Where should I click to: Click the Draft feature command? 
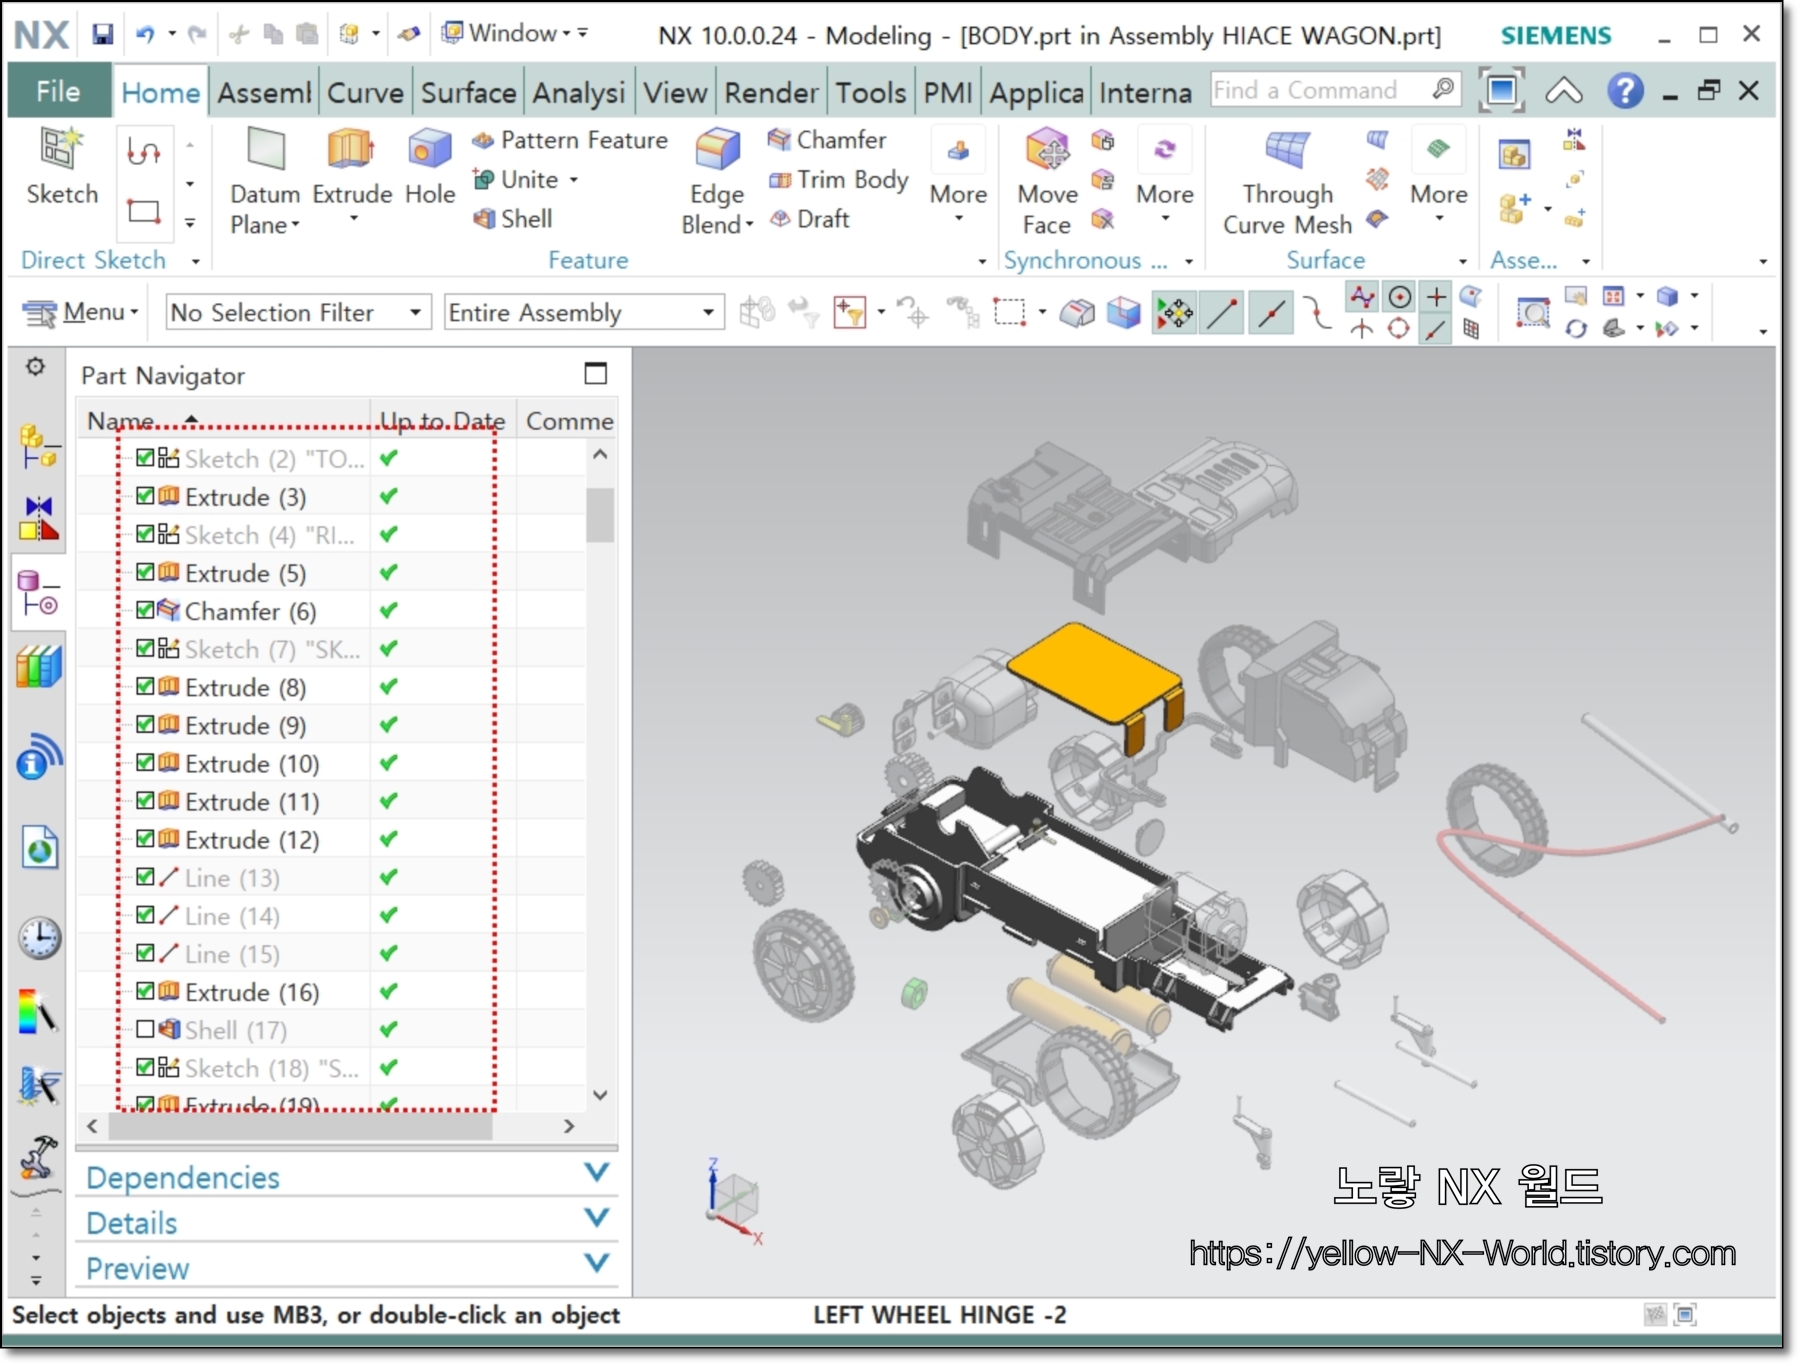pos(810,218)
